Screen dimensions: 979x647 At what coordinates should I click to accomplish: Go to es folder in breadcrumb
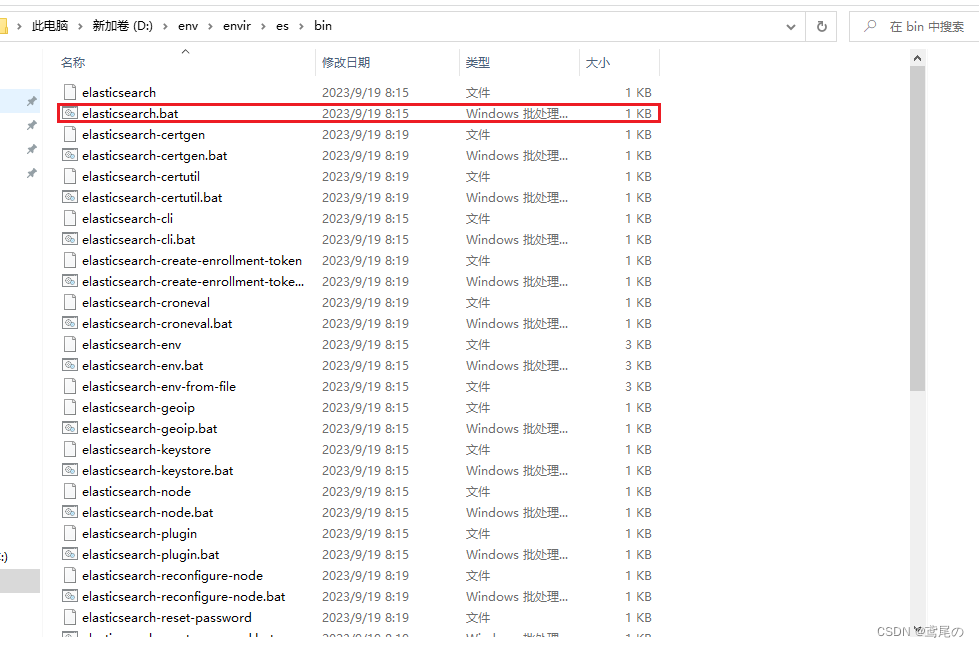click(282, 26)
